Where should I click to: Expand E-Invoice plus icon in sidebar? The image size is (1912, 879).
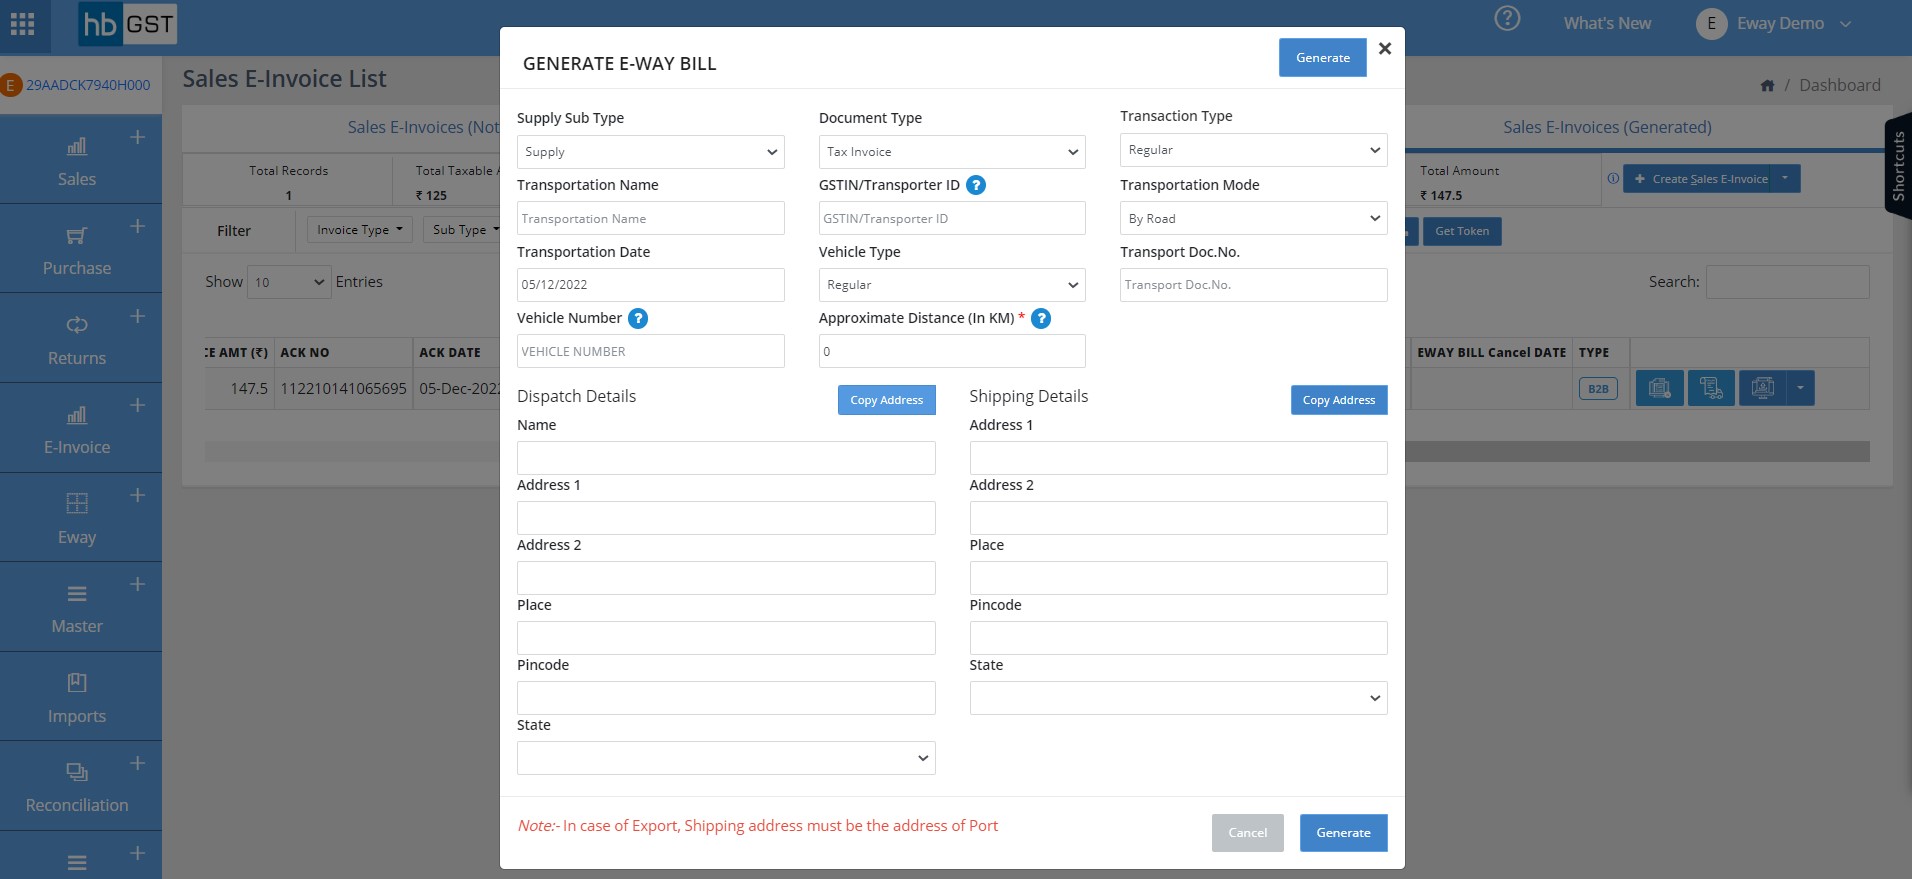click(x=138, y=405)
